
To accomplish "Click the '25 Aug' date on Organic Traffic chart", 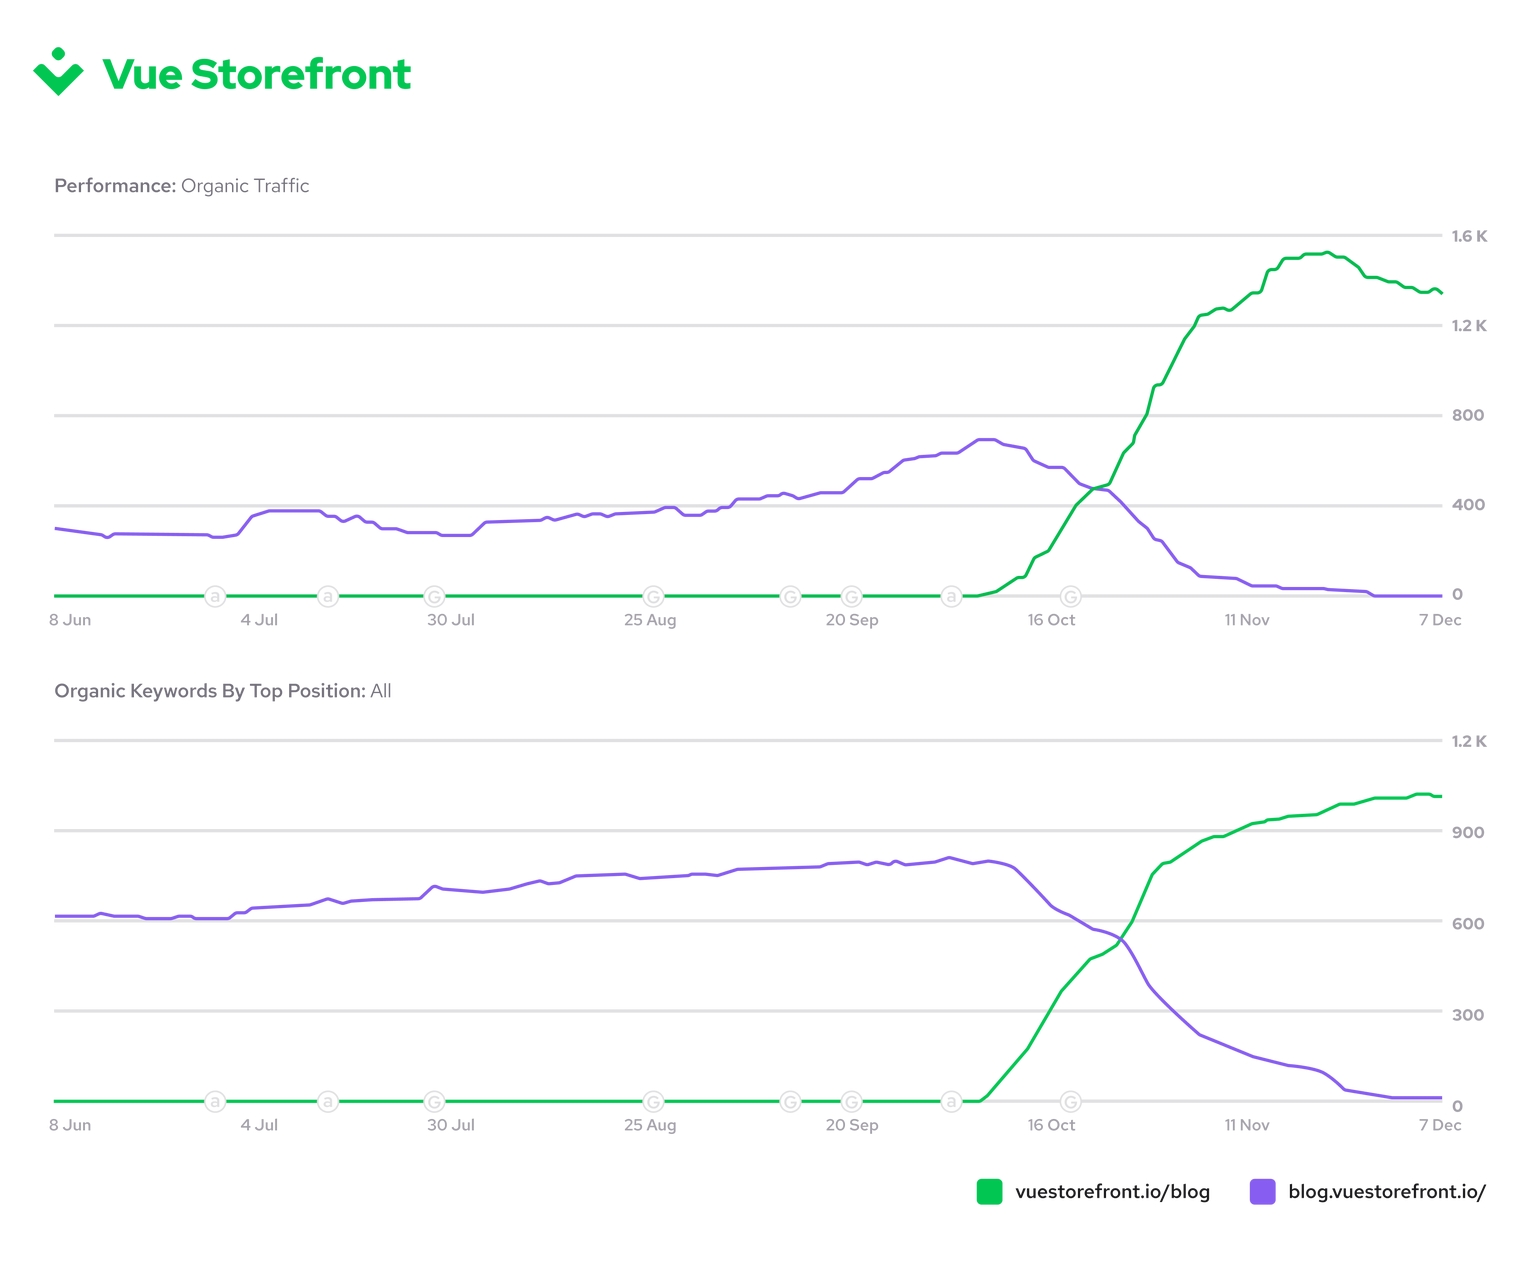I will click(650, 620).
